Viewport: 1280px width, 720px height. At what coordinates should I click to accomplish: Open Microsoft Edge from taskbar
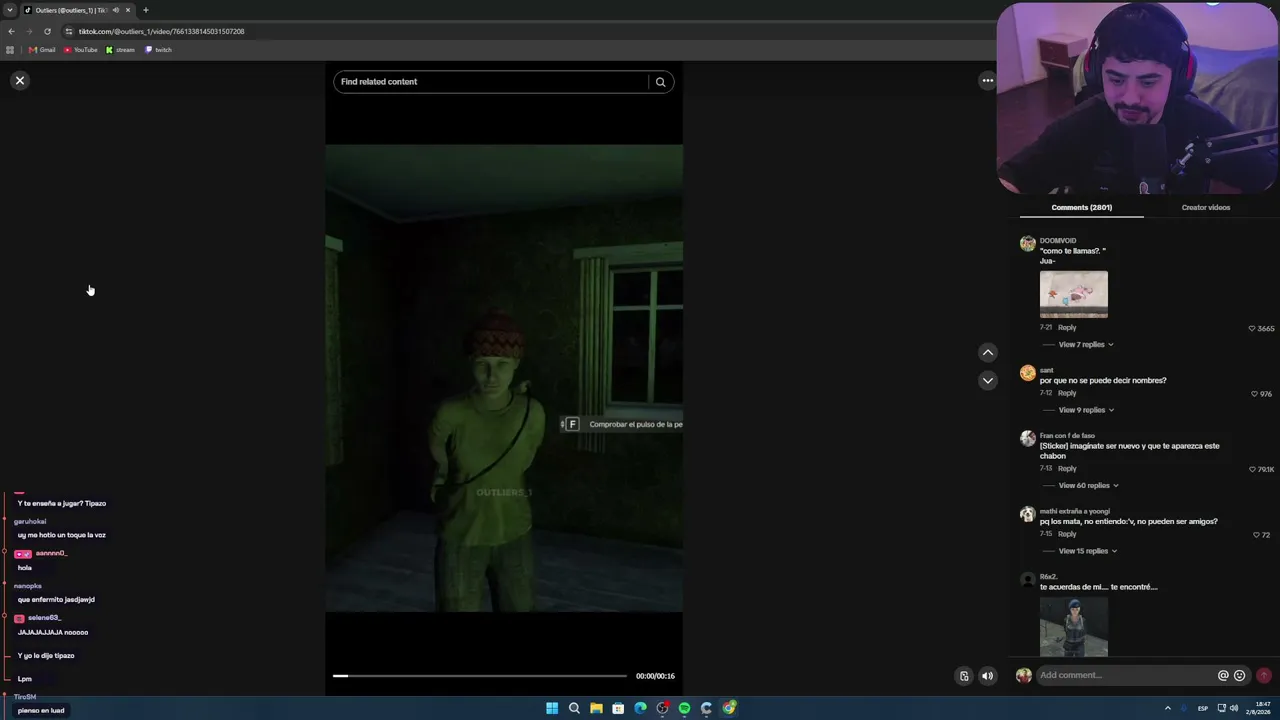coord(640,708)
